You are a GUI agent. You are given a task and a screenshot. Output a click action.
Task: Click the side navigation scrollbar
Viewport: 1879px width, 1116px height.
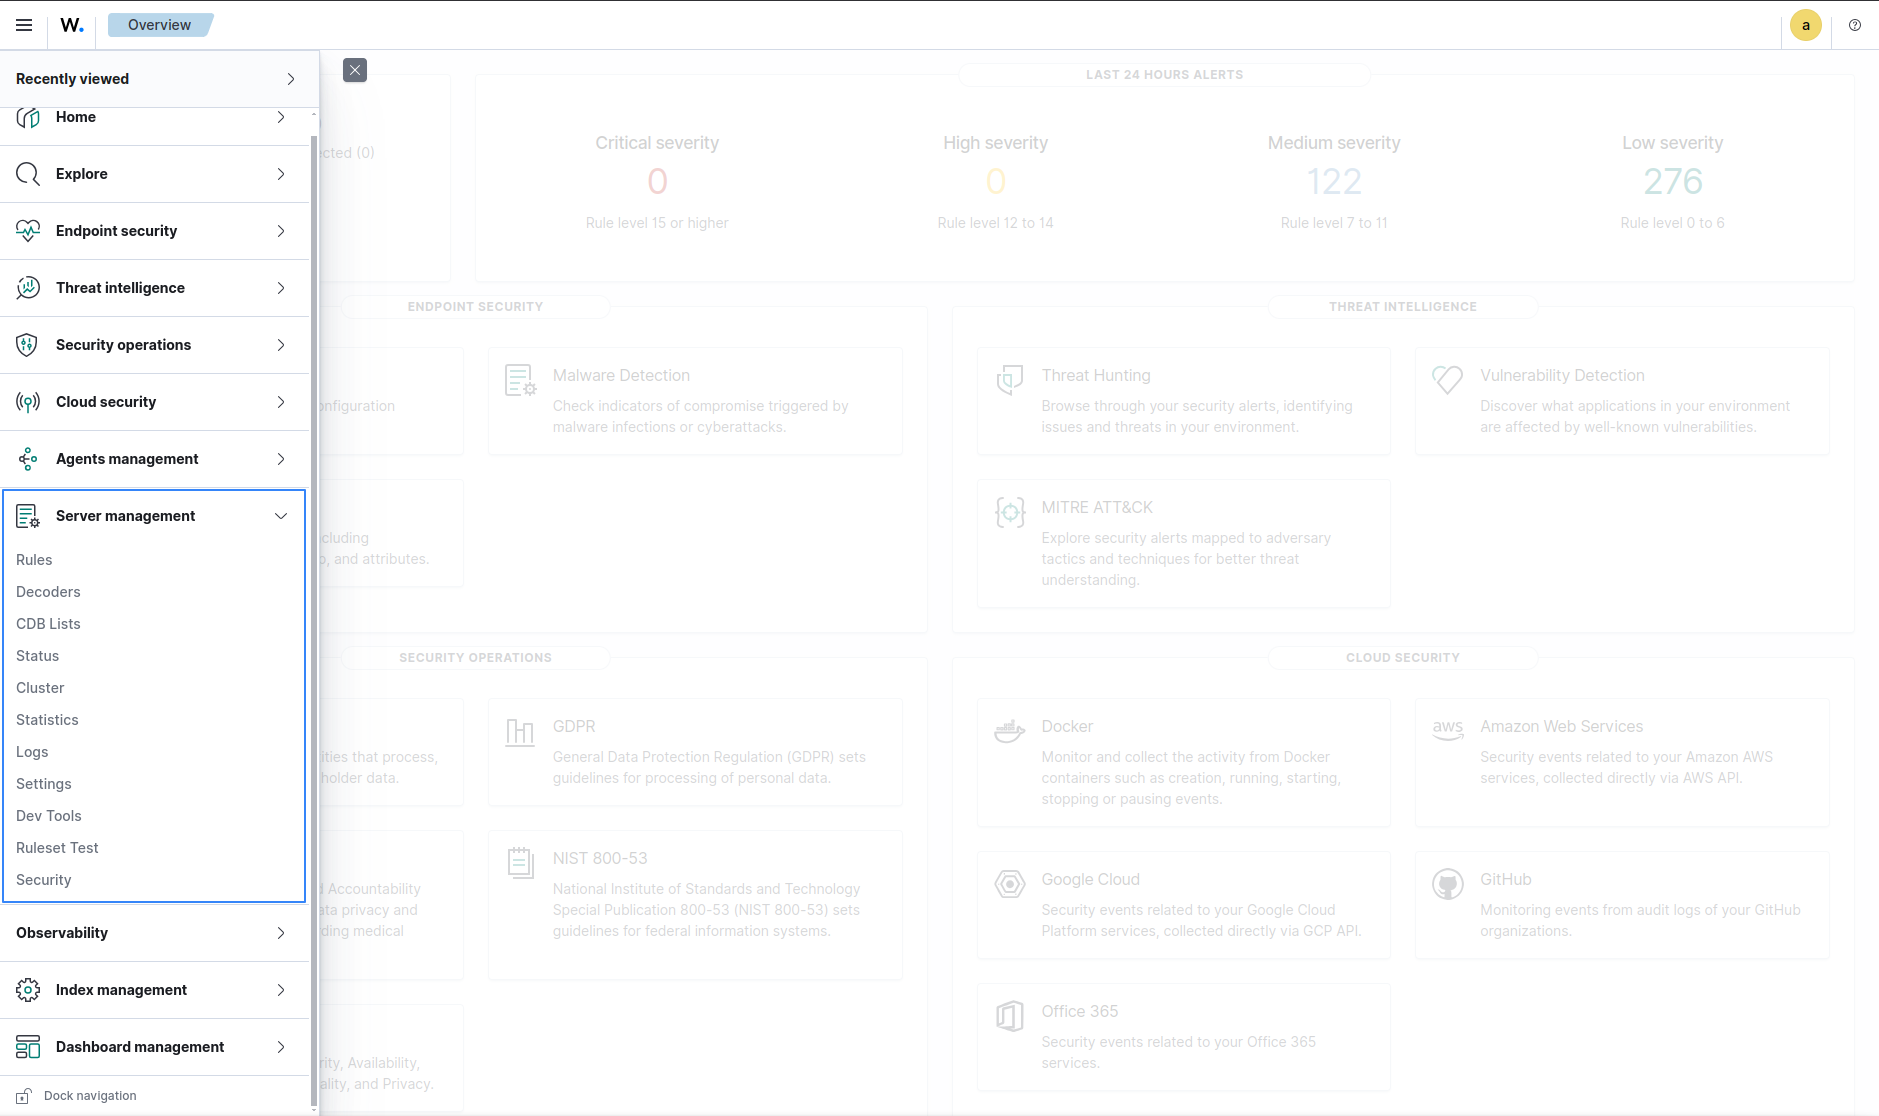coord(314,620)
